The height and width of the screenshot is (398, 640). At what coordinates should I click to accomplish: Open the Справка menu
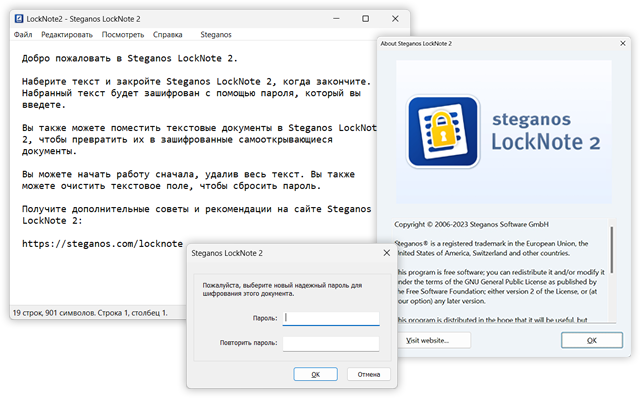pyautogui.click(x=167, y=35)
